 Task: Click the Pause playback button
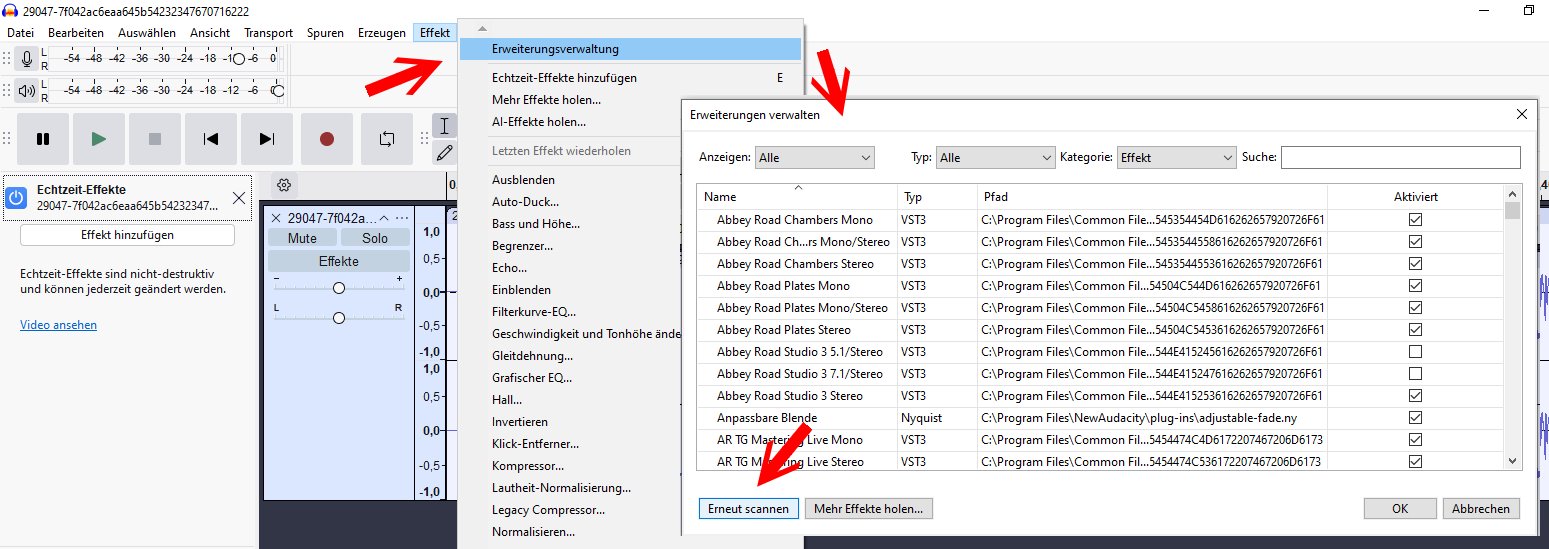pyautogui.click(x=43, y=139)
